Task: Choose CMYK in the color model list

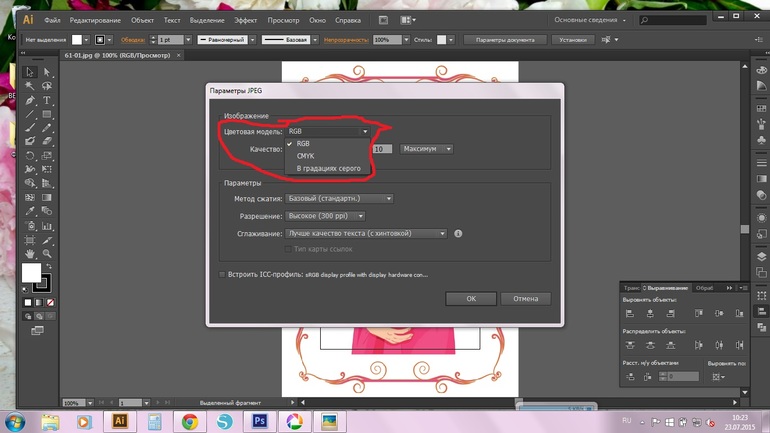Action: (x=305, y=156)
